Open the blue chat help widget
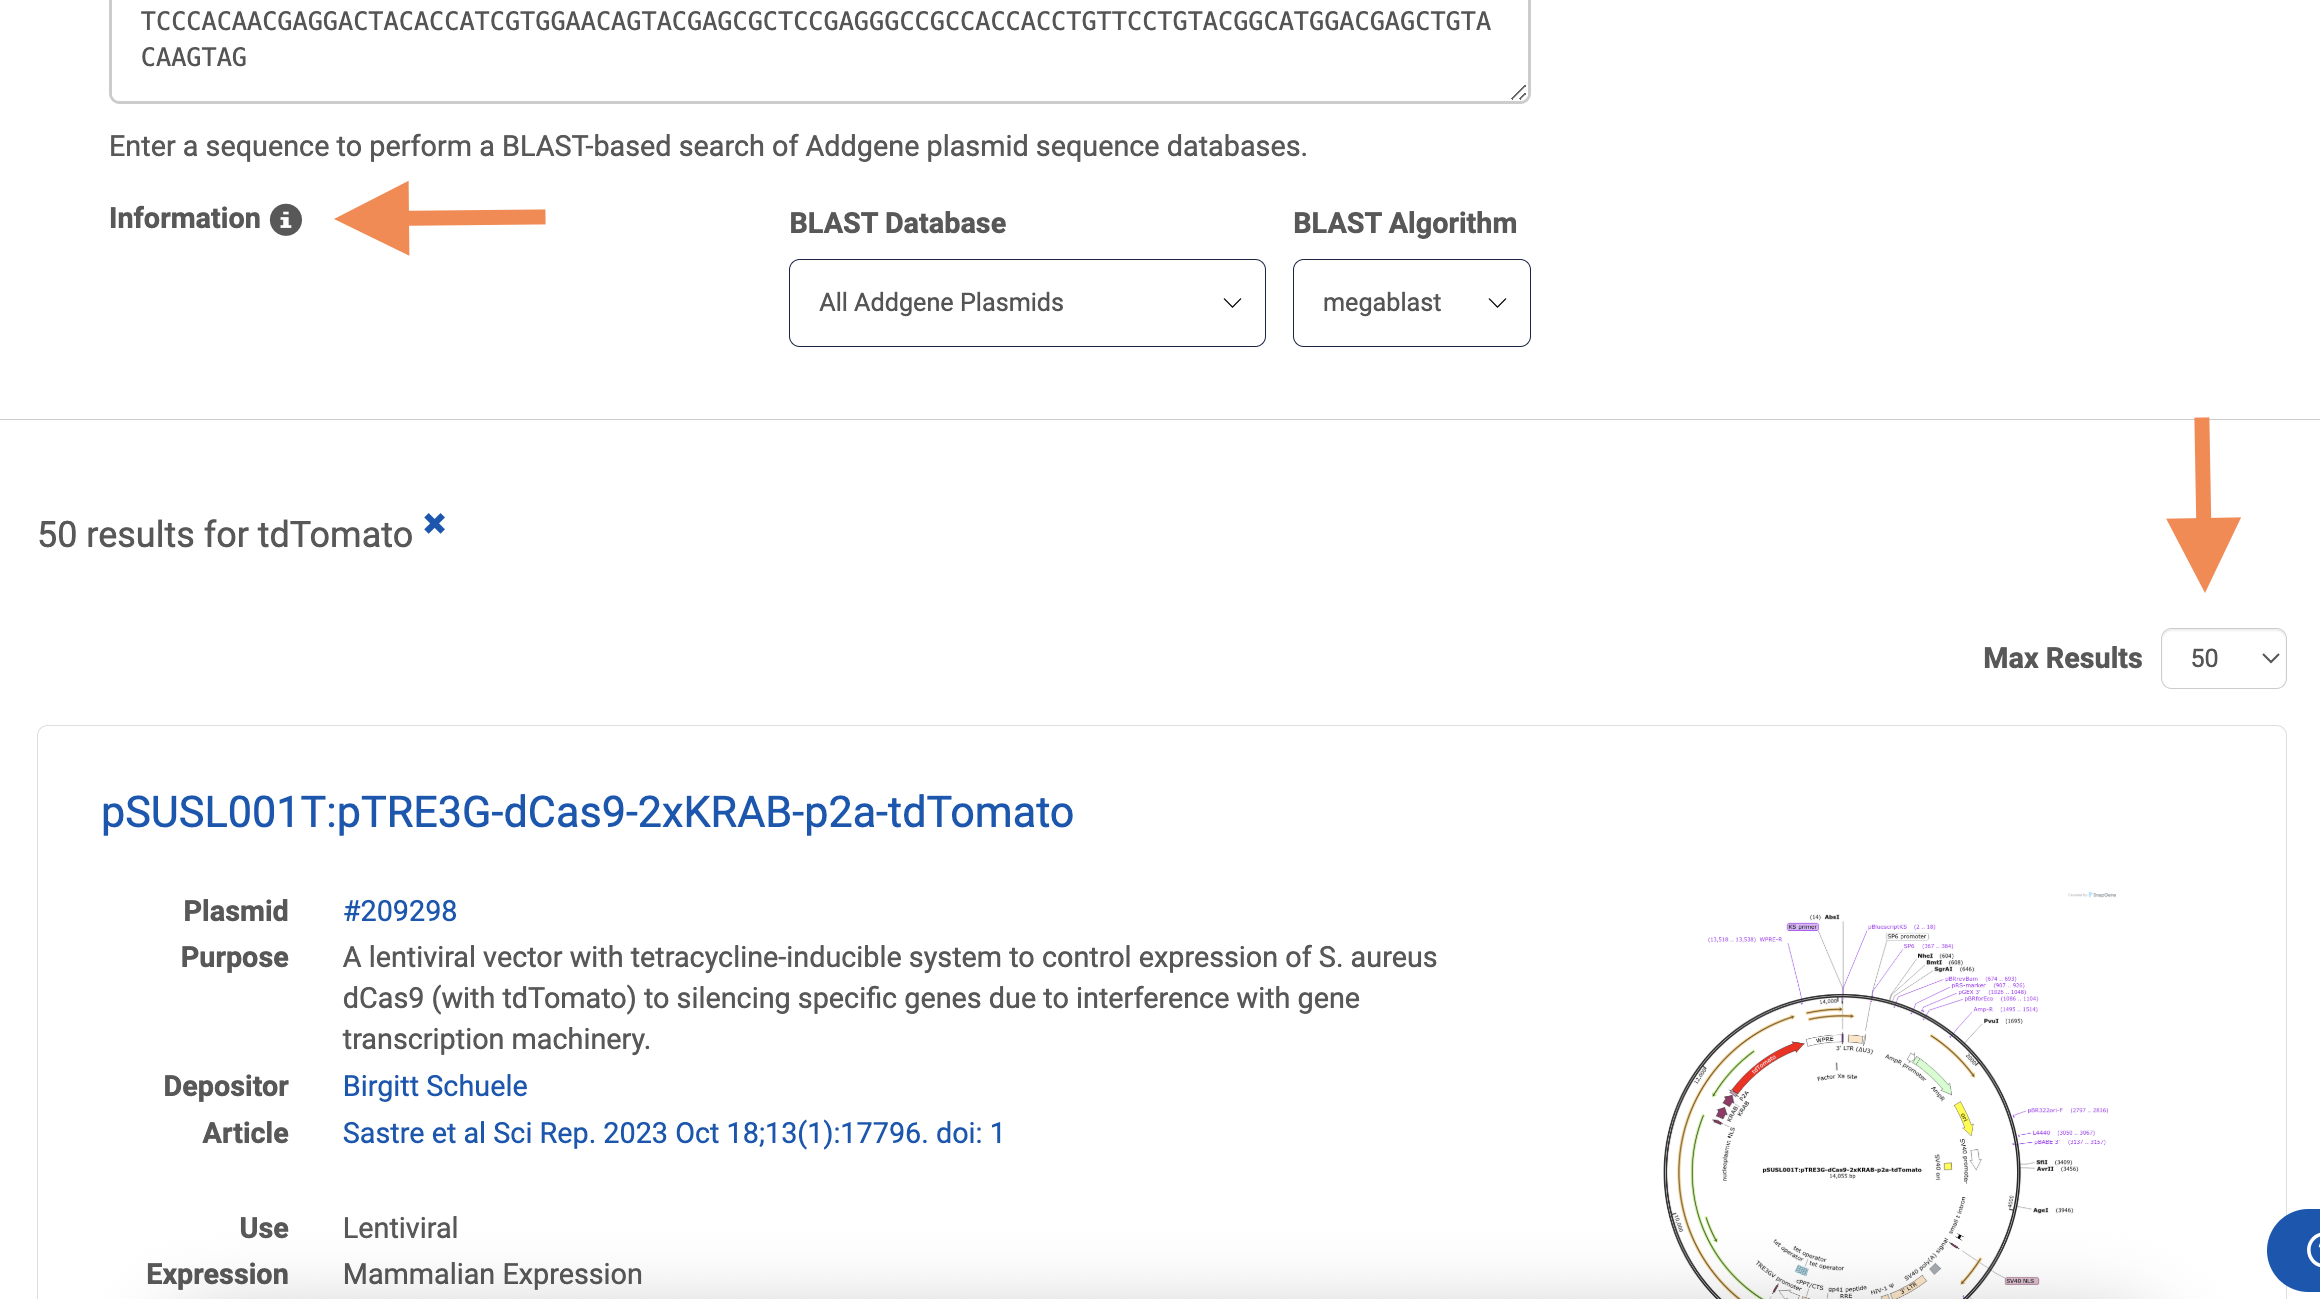2320x1299 pixels. pos(2298,1250)
